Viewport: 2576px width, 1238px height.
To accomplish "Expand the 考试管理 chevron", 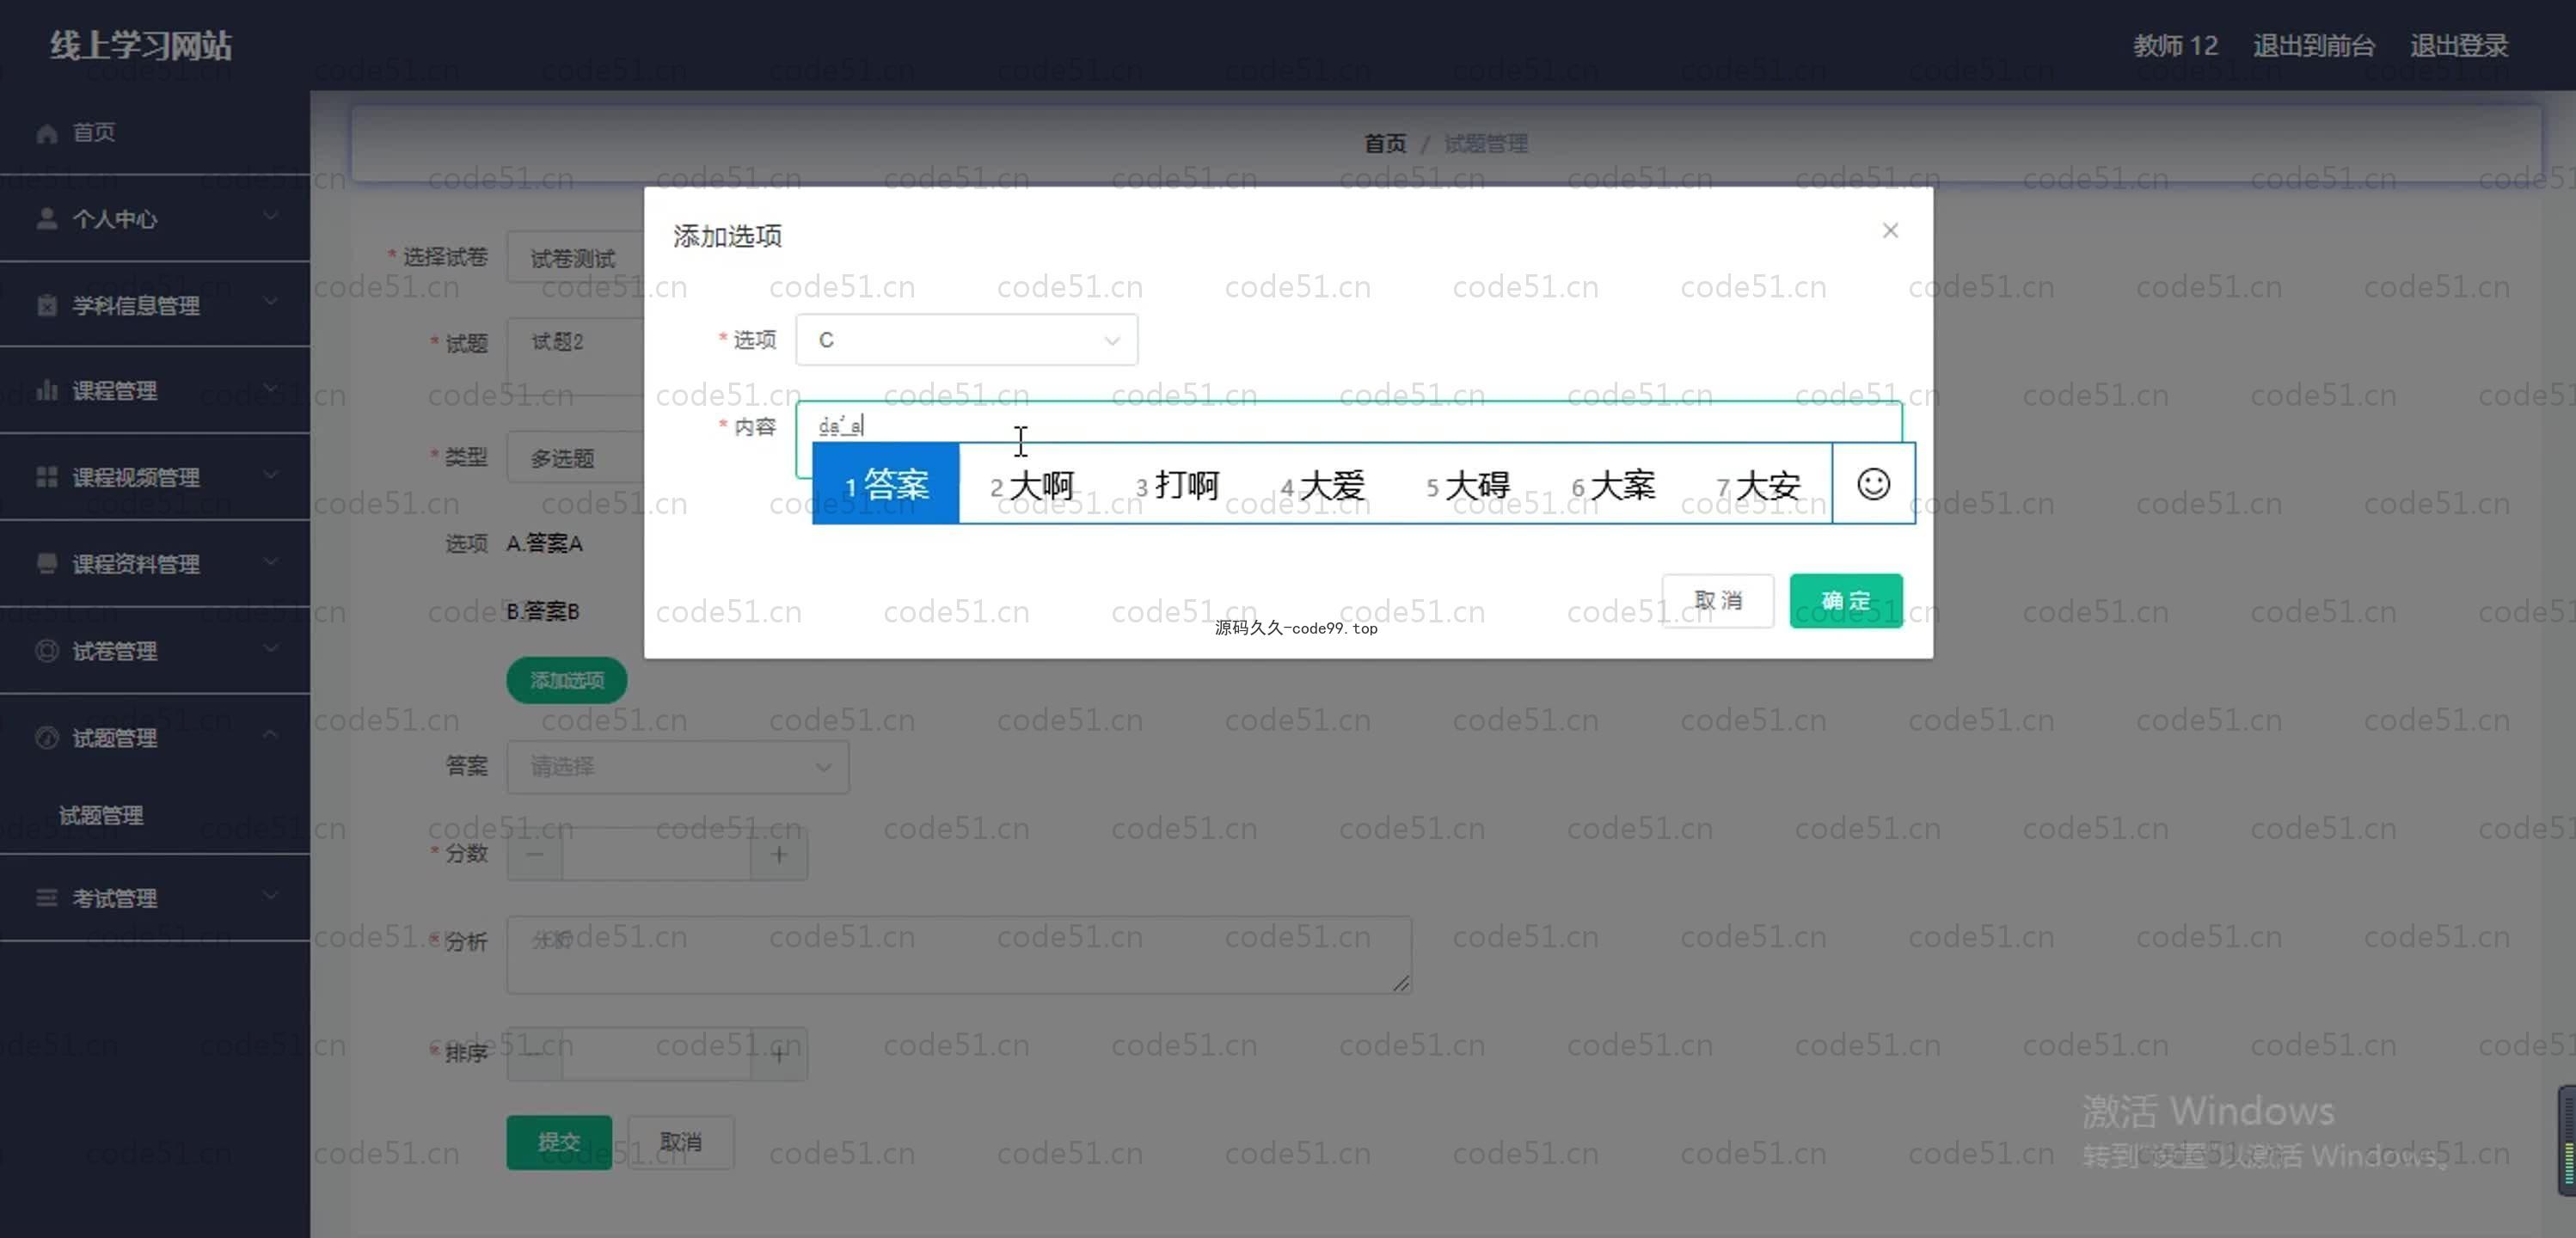I will click(x=270, y=895).
